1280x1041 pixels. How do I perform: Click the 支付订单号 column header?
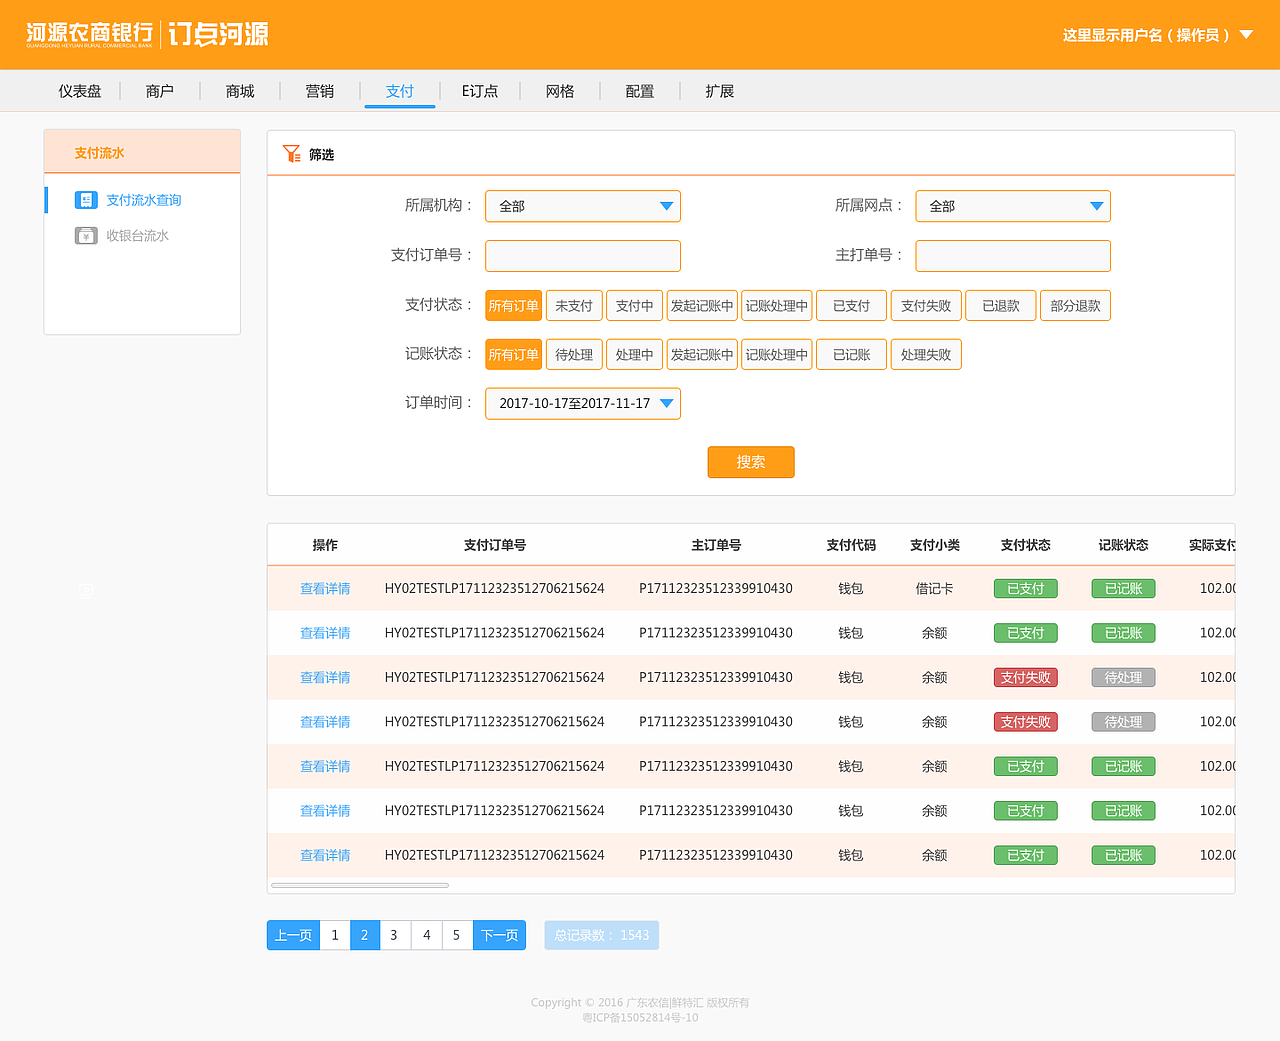click(x=495, y=545)
